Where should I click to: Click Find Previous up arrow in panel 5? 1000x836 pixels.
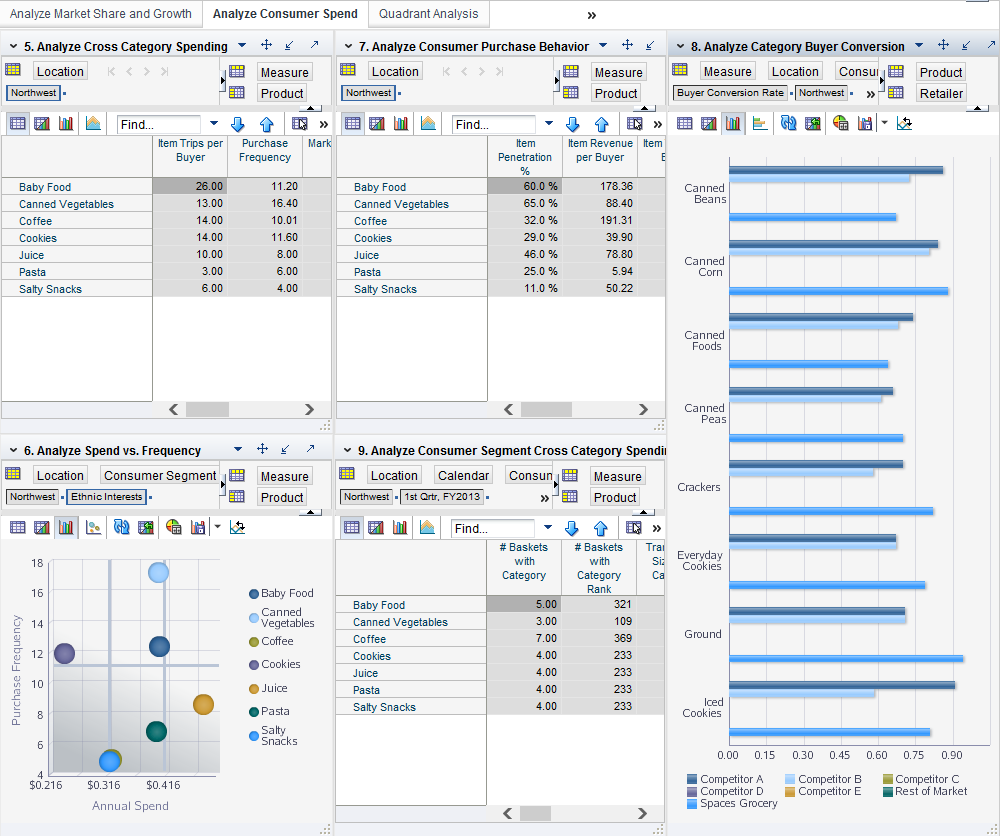coord(267,124)
